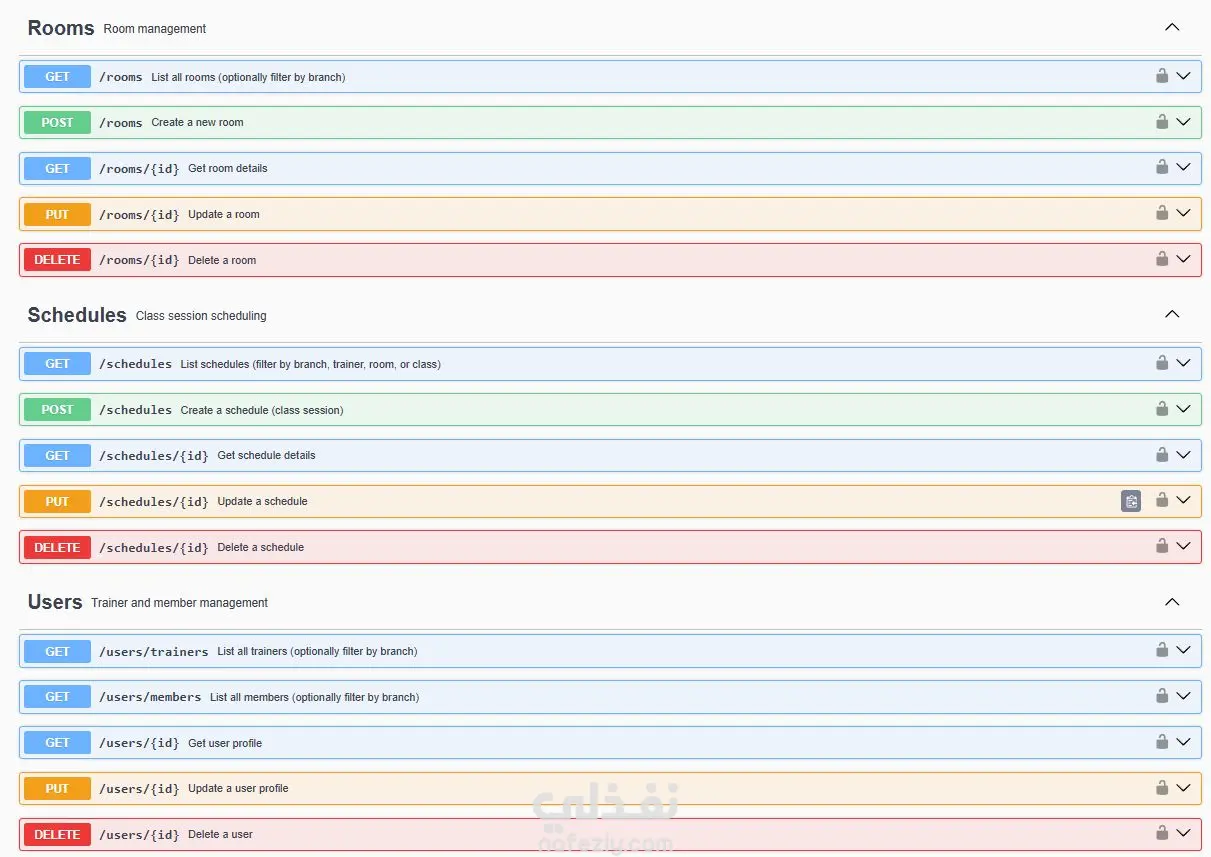Click 'Delete a schedule' description
Image resolution: width=1211 pixels, height=857 pixels.
tap(260, 547)
